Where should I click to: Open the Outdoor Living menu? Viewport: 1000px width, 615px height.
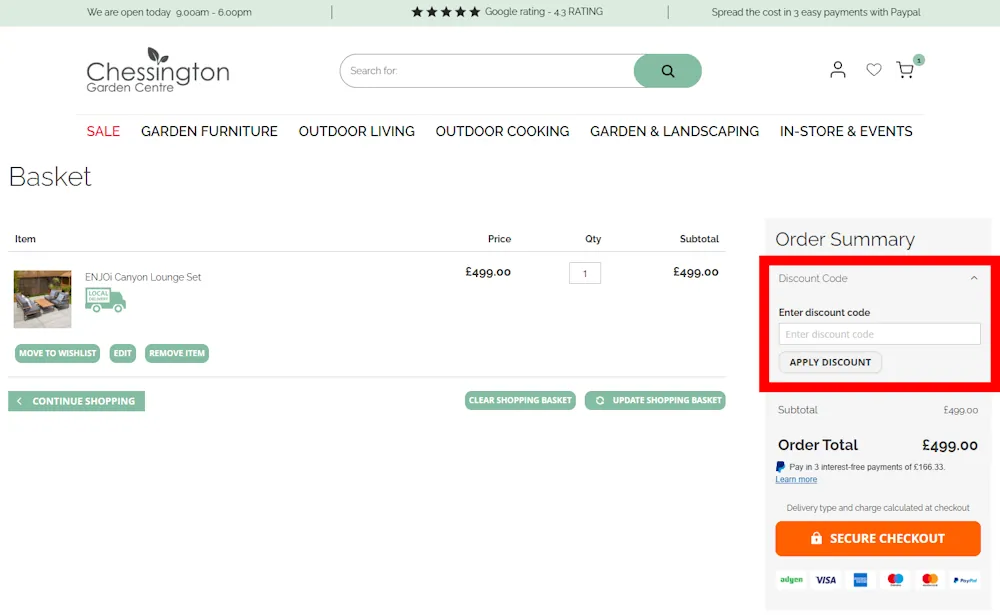[x=357, y=131]
